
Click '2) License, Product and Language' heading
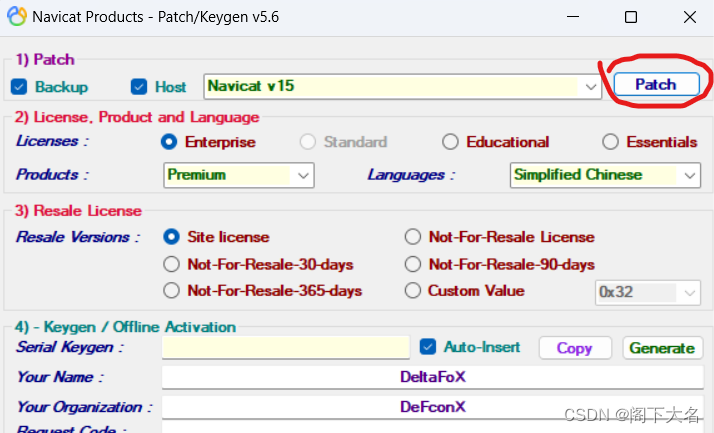click(137, 117)
